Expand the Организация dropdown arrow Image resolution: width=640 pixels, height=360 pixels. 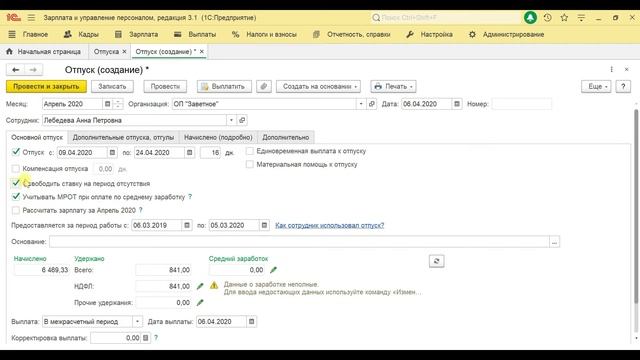[361, 104]
